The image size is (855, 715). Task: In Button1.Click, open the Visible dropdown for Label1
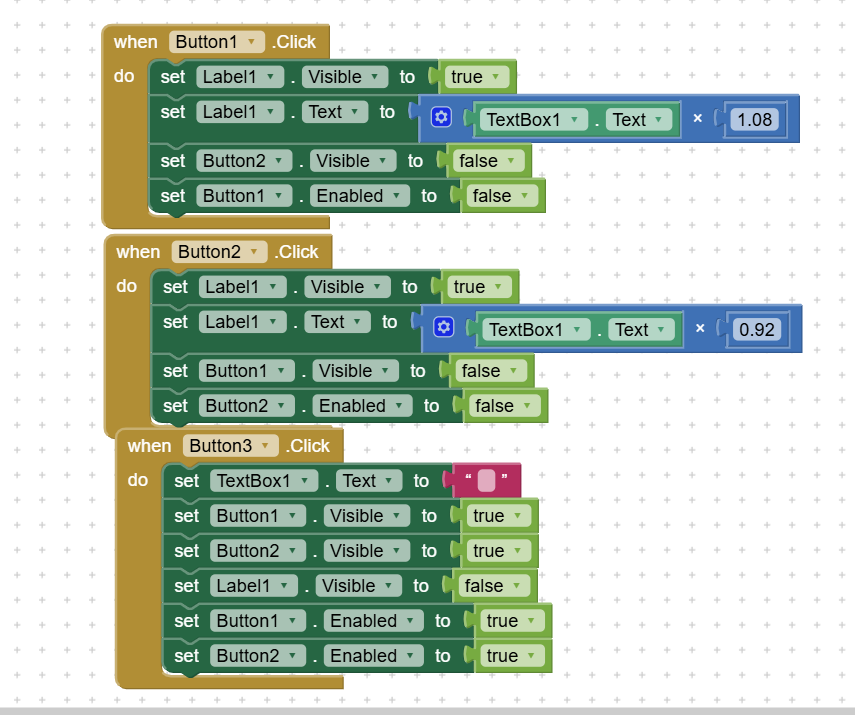tap(345, 77)
